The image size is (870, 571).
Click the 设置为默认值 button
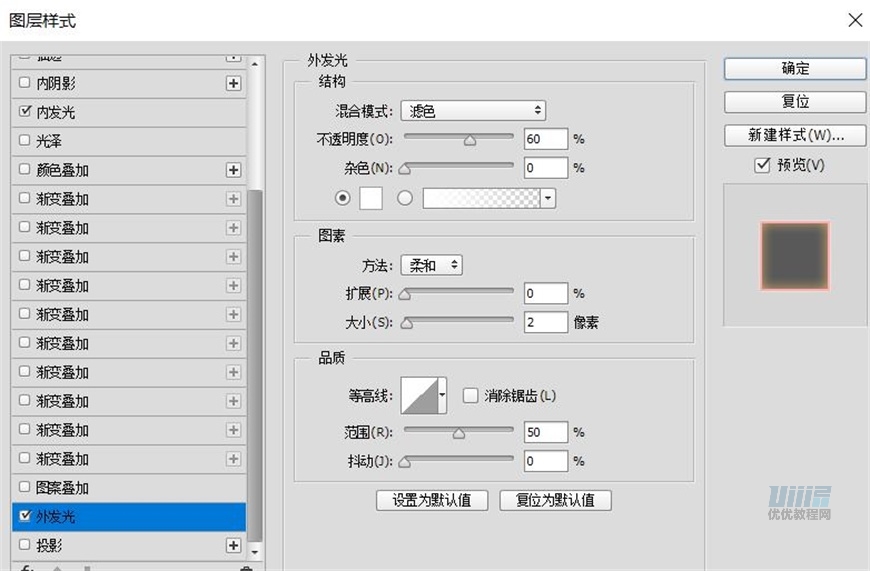431,500
